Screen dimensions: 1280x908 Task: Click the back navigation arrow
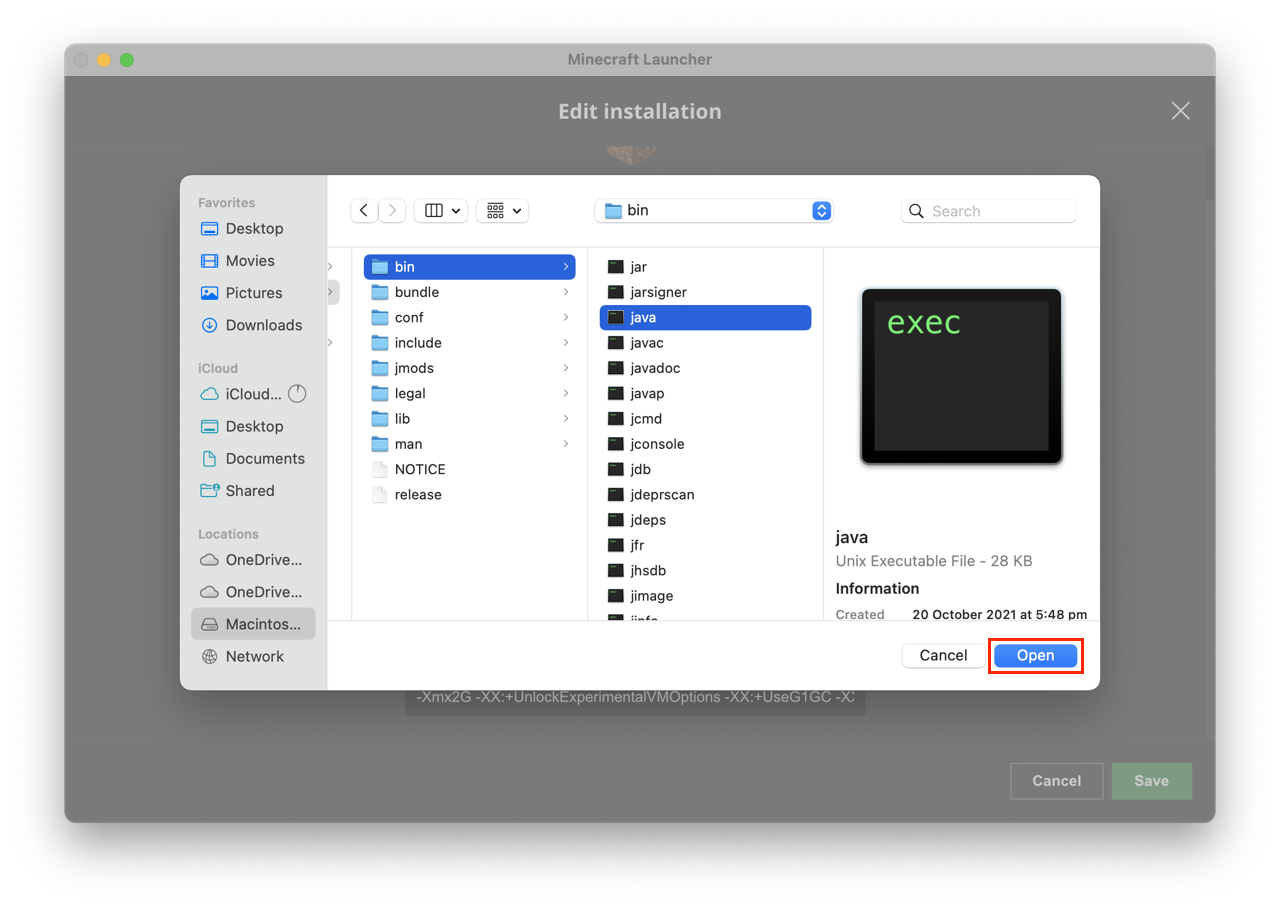click(x=364, y=210)
